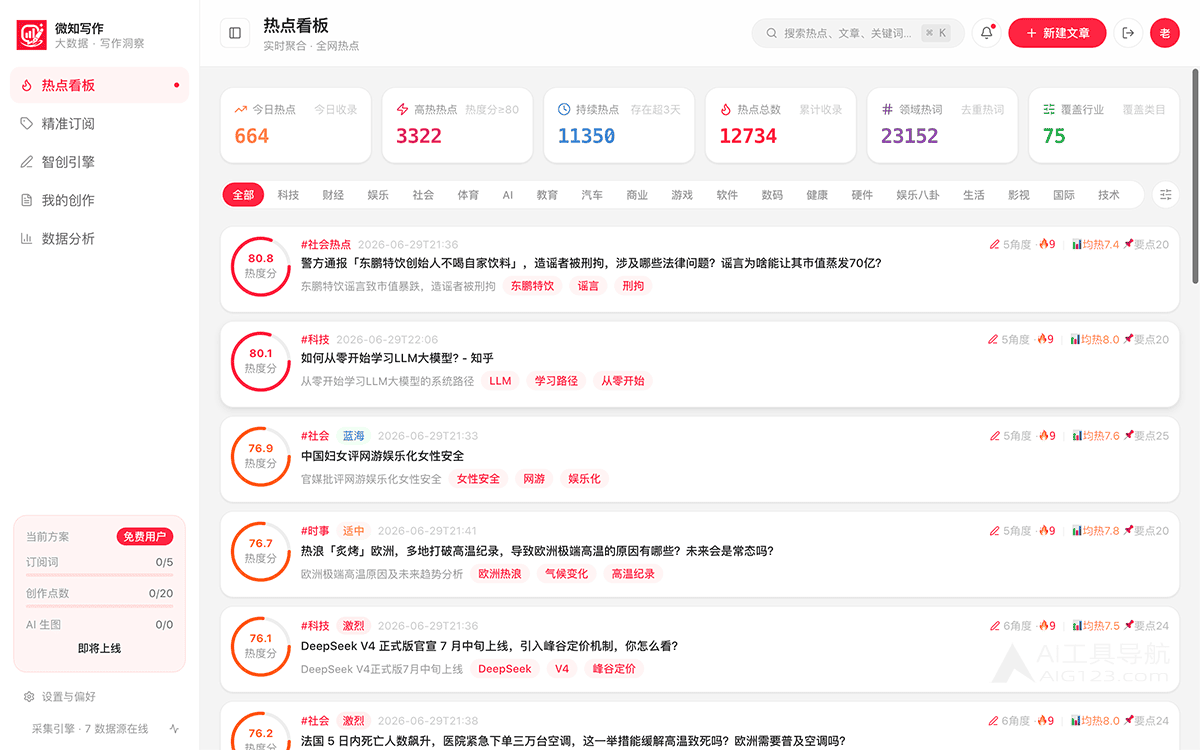Open 数据分析 in sidebar

pos(99,238)
